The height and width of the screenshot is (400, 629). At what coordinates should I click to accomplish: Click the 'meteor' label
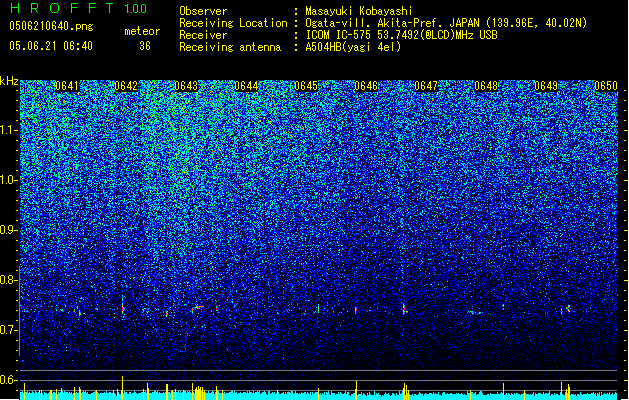click(x=142, y=31)
